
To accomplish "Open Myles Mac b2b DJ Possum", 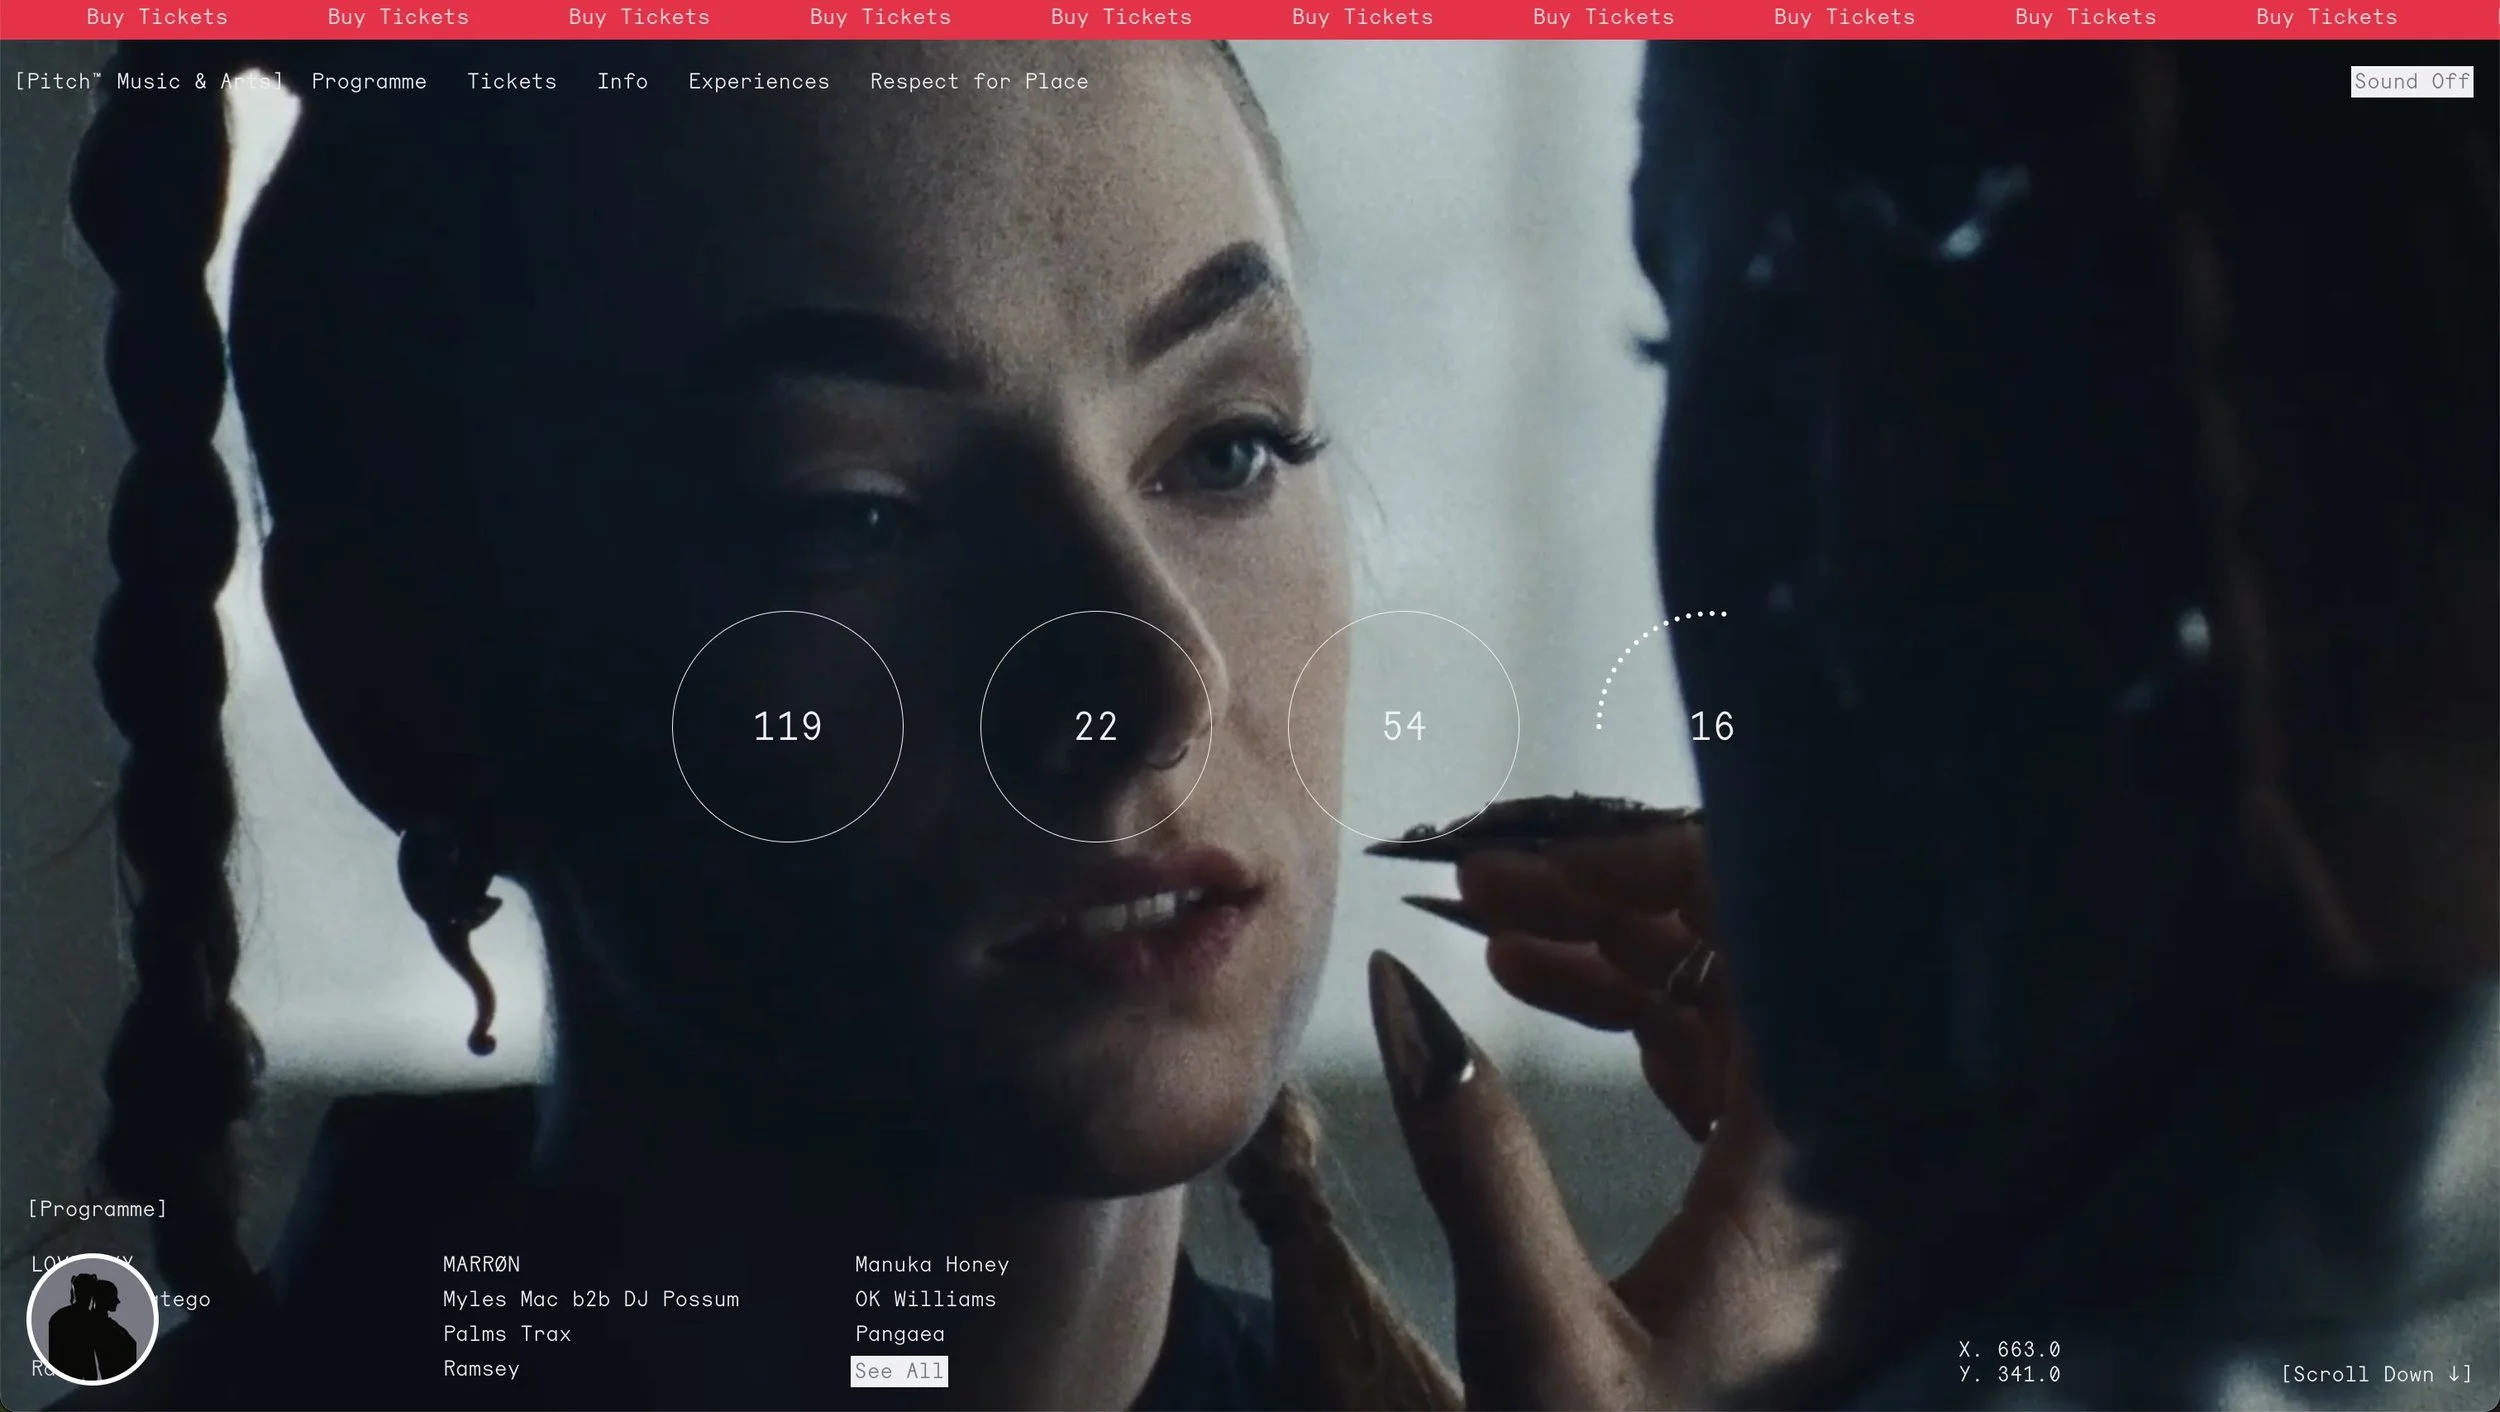I will [590, 1299].
